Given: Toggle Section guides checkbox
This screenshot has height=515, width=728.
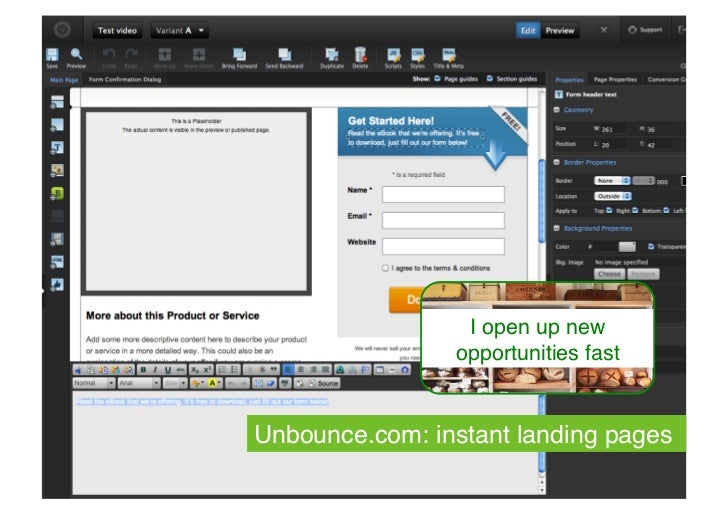Looking at the screenshot, I should tap(490, 78).
